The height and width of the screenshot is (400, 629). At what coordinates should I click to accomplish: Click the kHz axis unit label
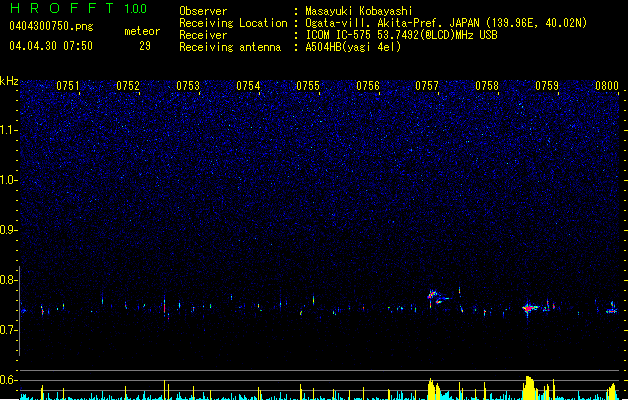pos(9,81)
